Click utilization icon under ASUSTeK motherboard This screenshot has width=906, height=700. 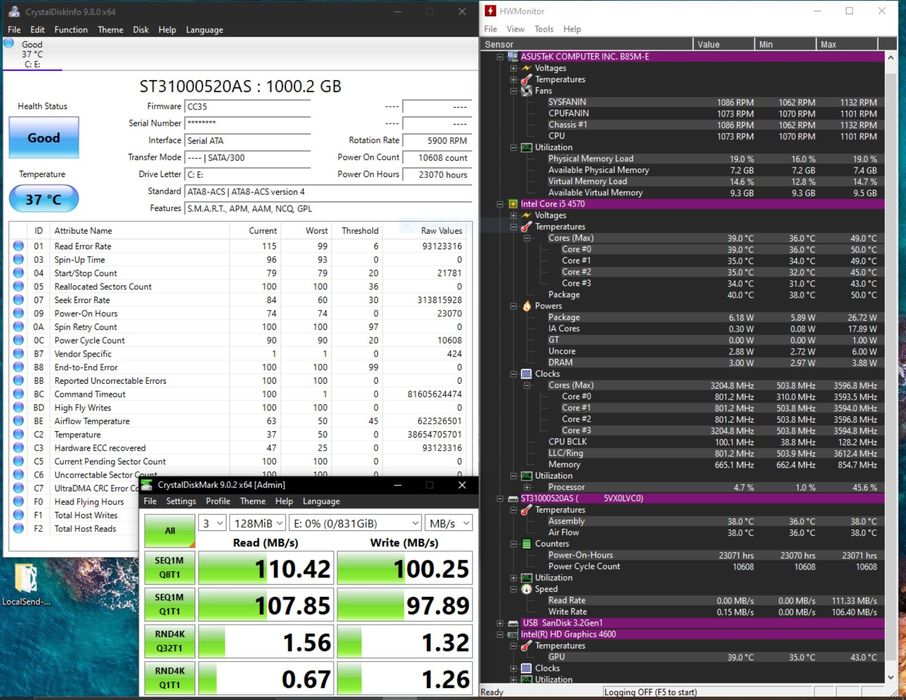526,147
